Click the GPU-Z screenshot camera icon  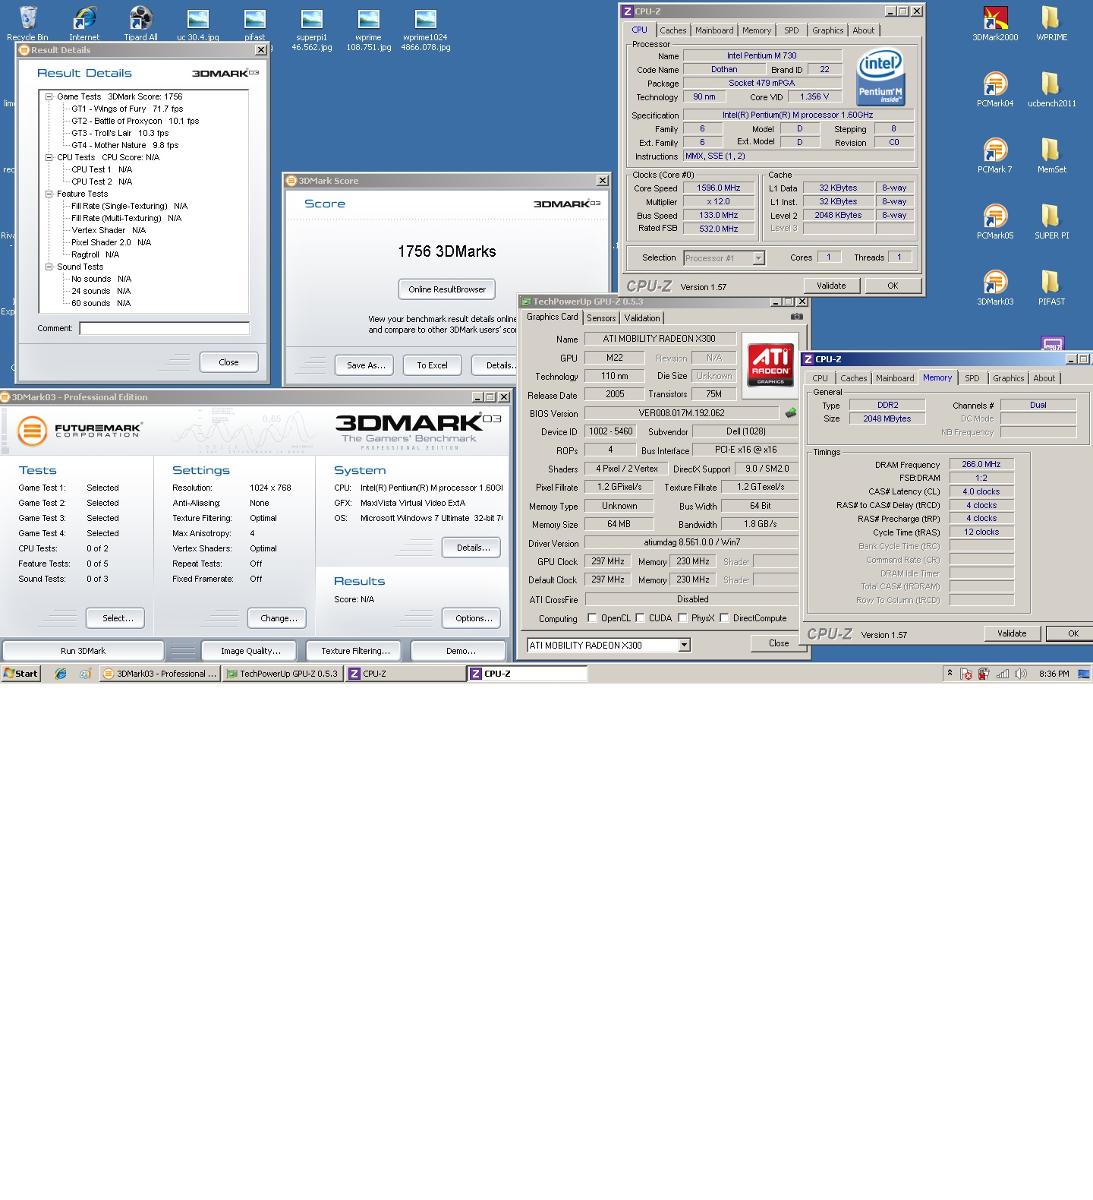[796, 317]
